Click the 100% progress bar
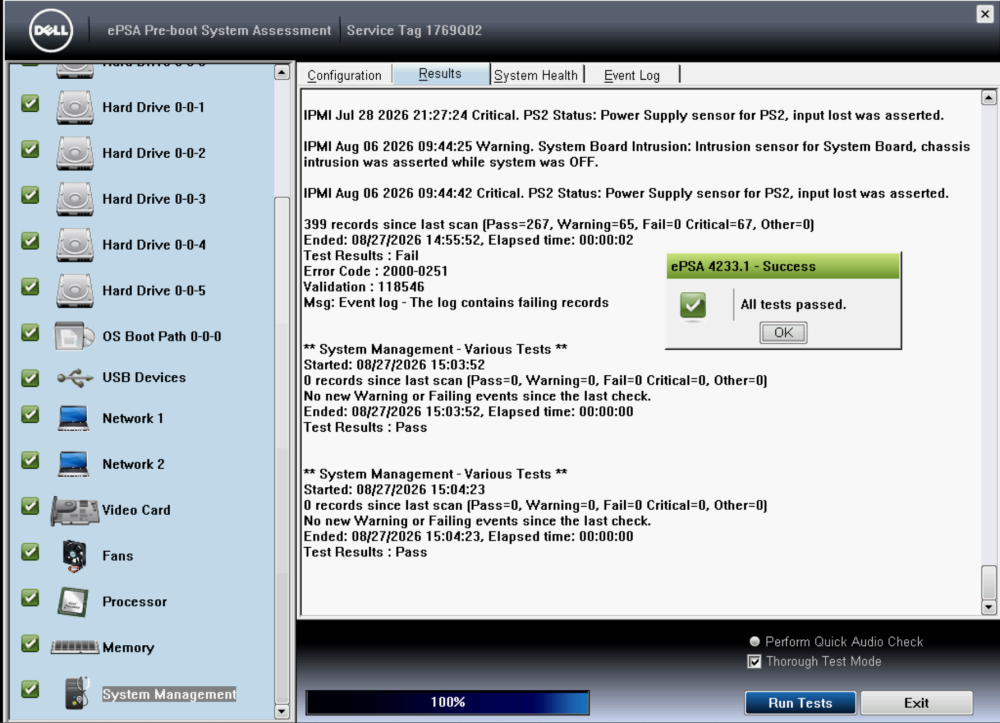The width and height of the screenshot is (1000, 723). tap(448, 702)
